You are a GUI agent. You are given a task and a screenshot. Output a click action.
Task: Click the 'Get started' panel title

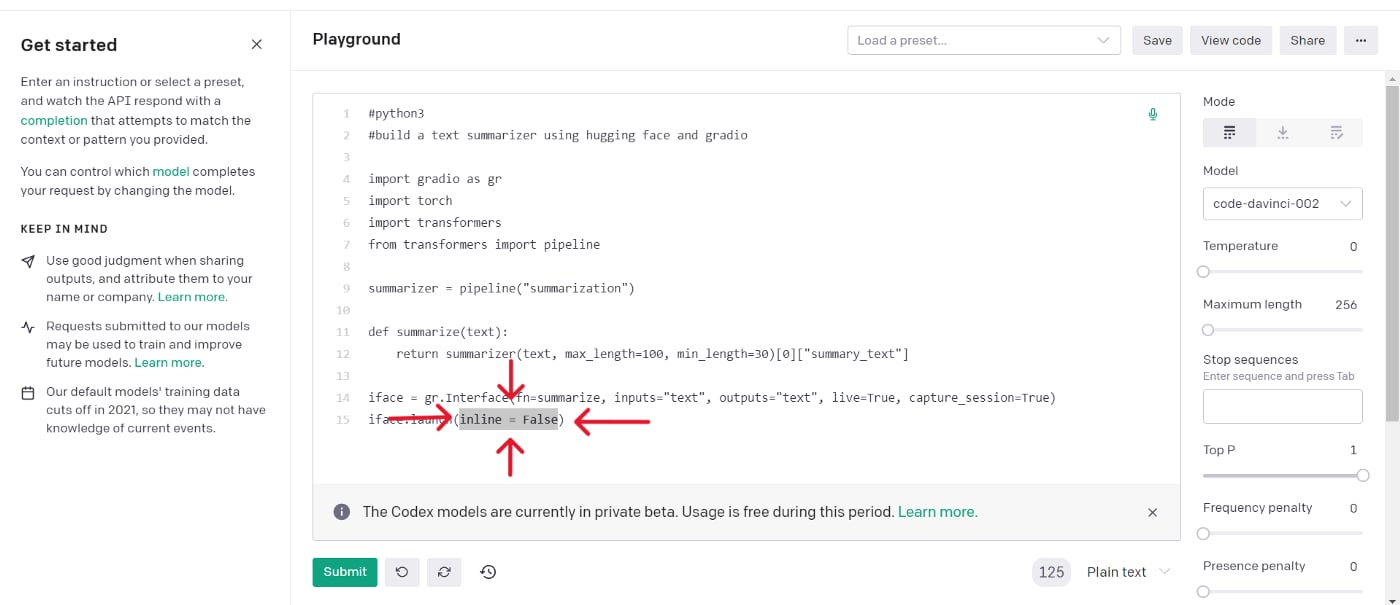[x=69, y=45]
